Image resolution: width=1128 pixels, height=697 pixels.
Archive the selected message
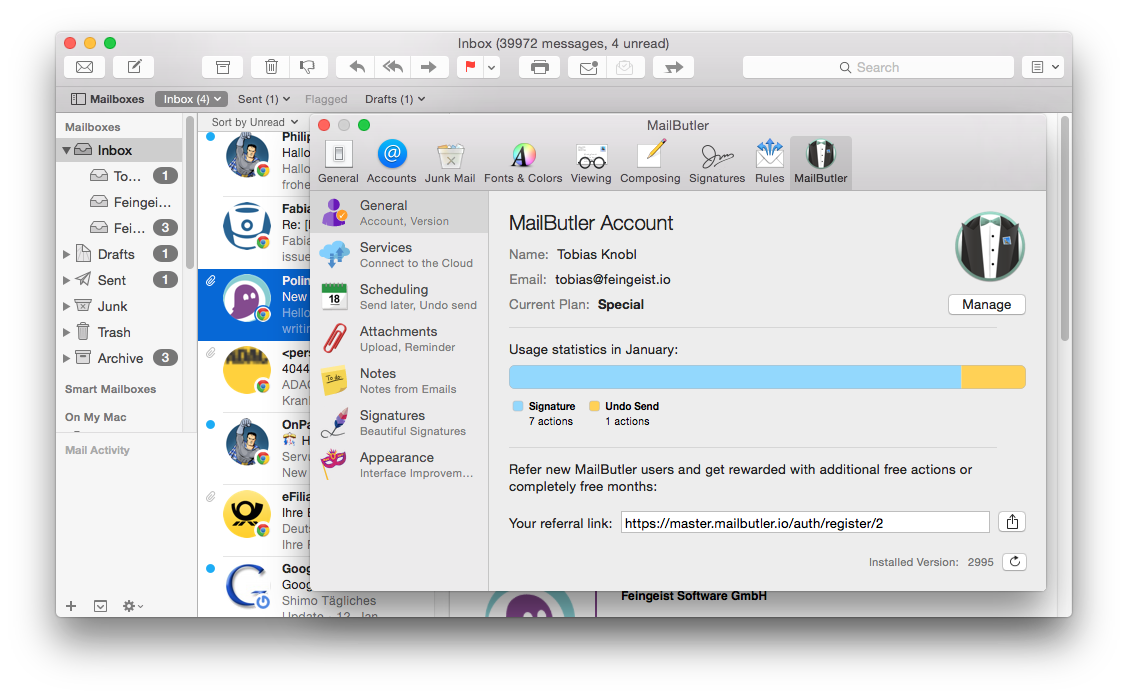point(222,67)
